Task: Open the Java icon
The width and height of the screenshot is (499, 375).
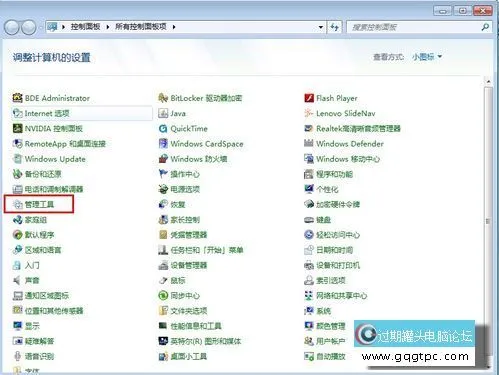Action: [163, 113]
